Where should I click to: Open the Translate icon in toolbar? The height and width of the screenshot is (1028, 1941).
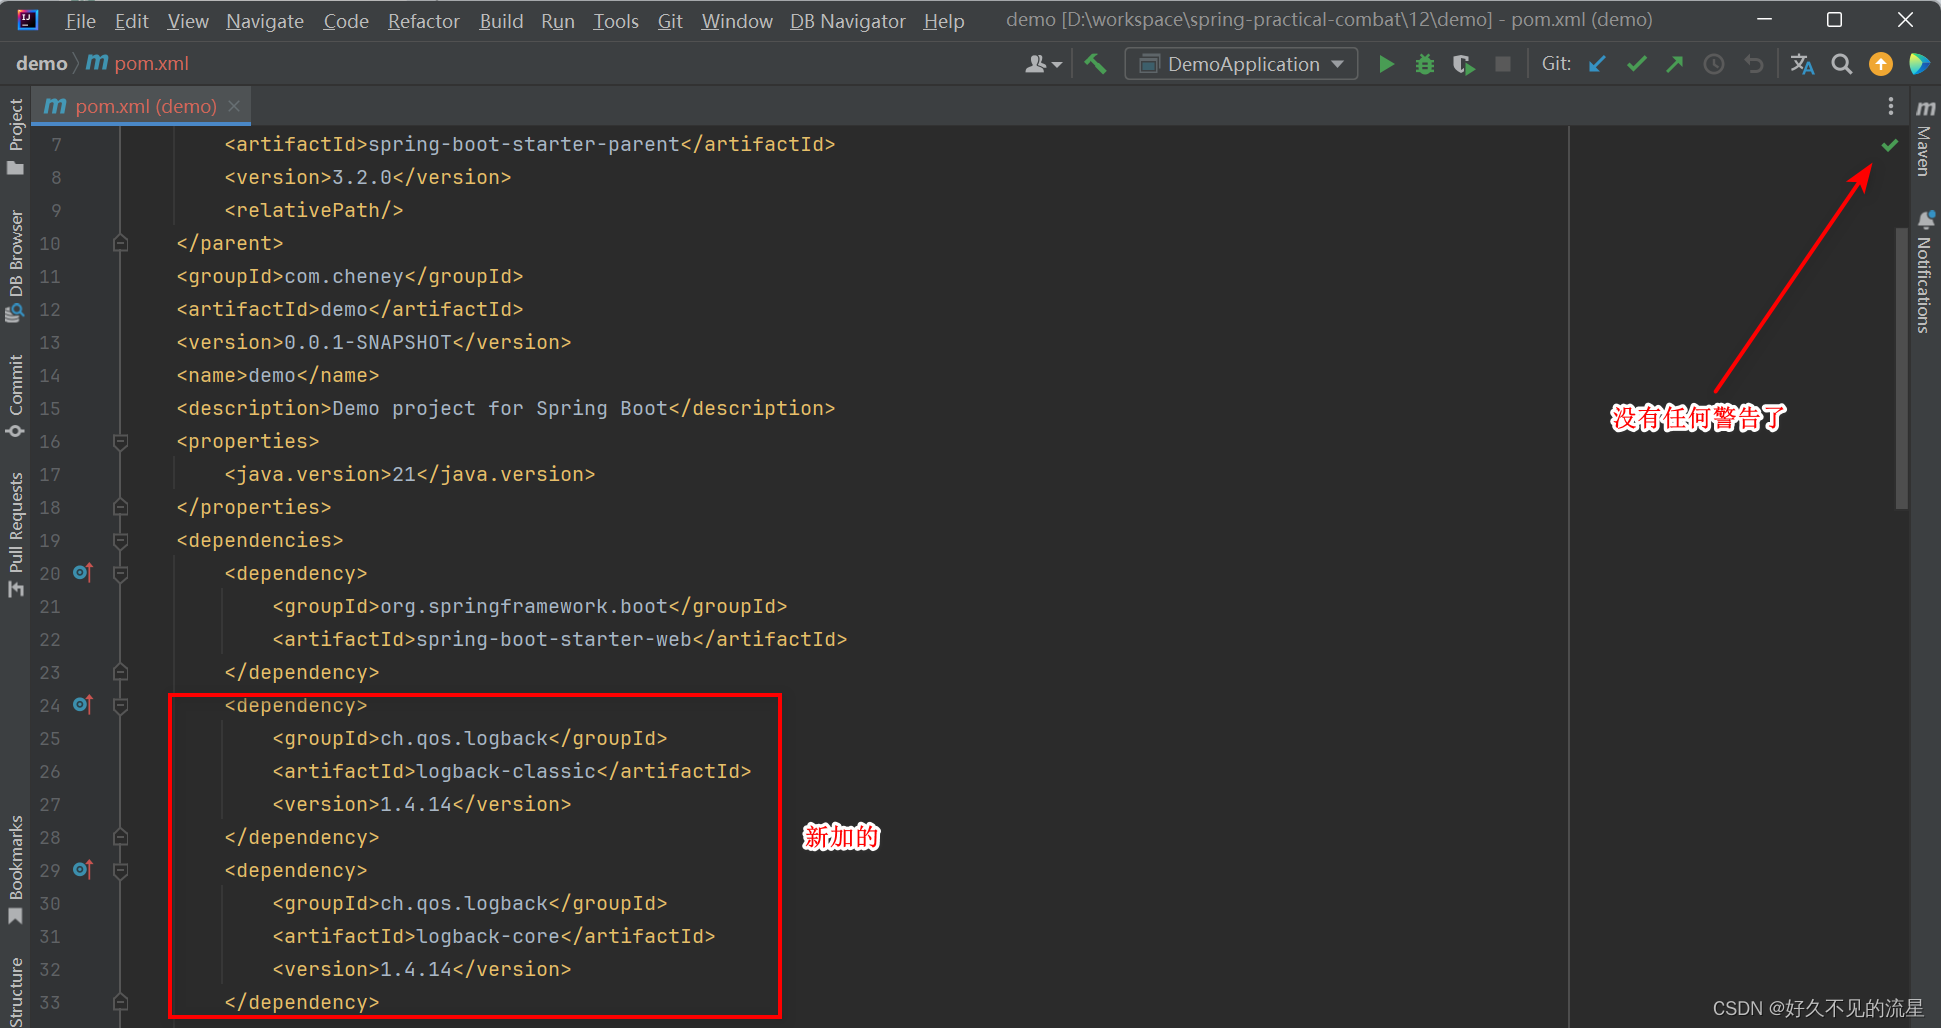[1802, 64]
